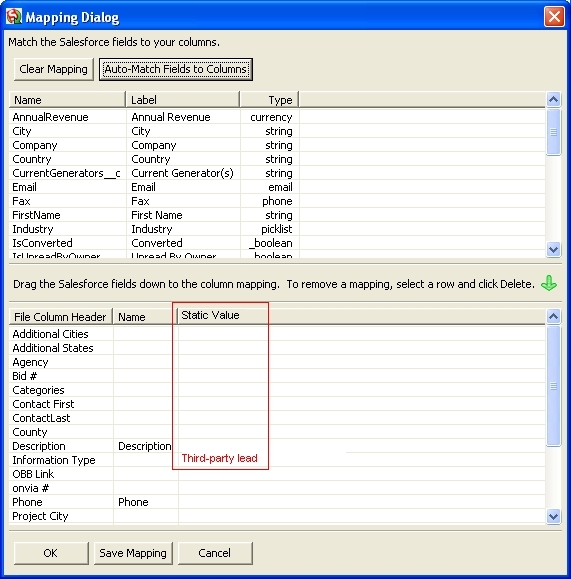Select the CurrentGenerators__c field

click(66, 173)
